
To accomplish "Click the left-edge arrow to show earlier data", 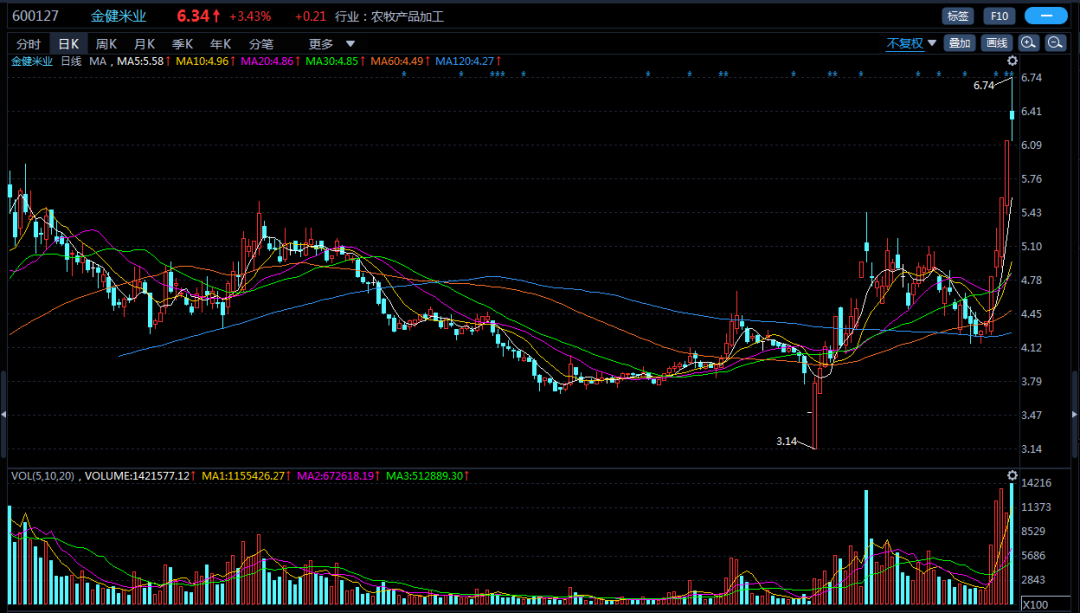I will click(x=3, y=414).
